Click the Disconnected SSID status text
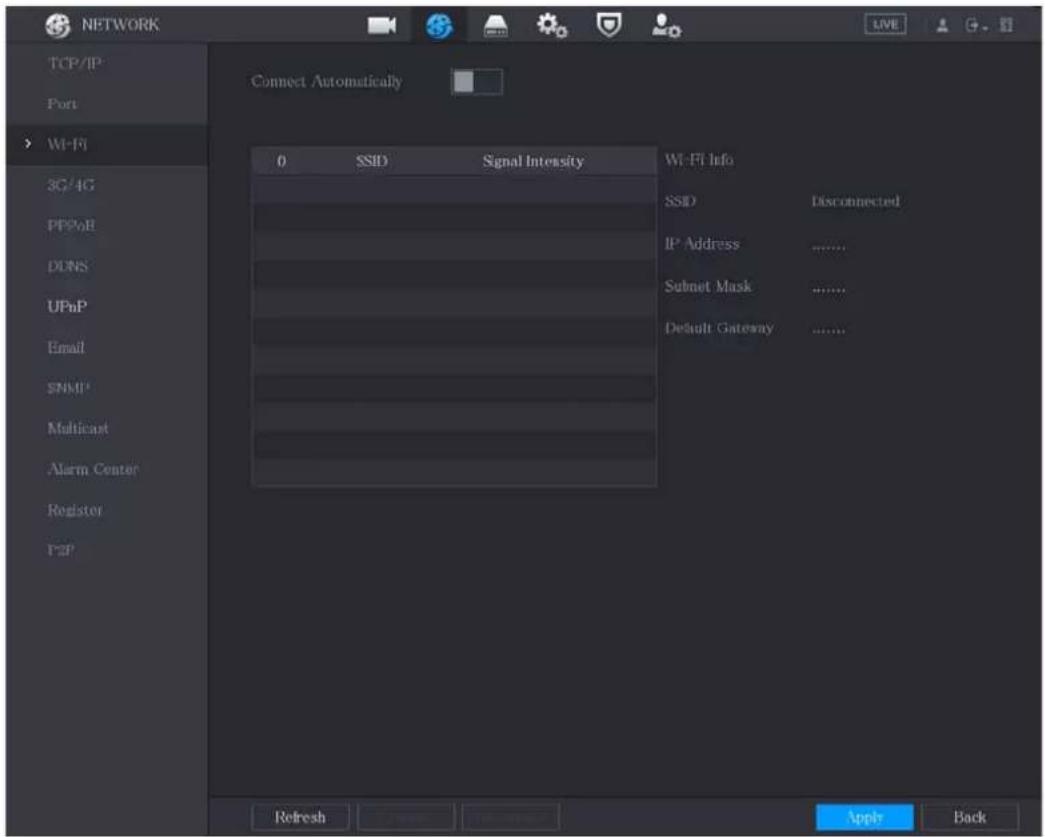This screenshot has height=837, width=1045. (855, 201)
